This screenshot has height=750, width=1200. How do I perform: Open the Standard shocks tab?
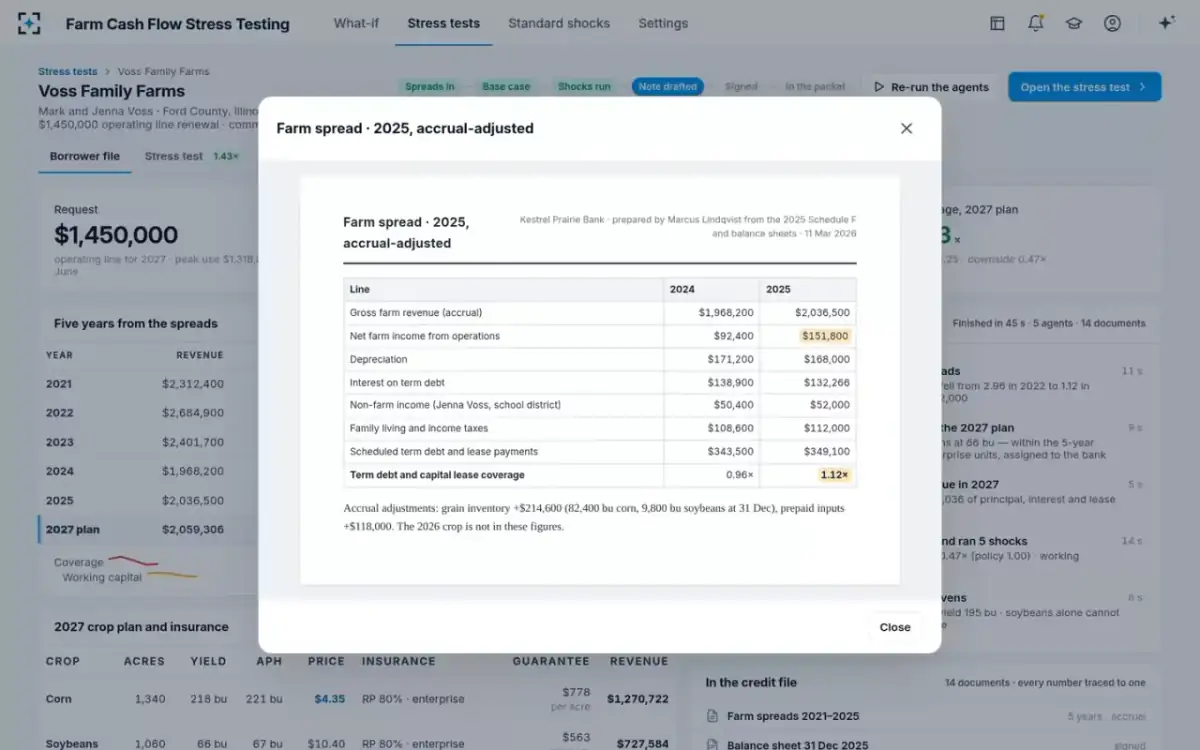[559, 23]
